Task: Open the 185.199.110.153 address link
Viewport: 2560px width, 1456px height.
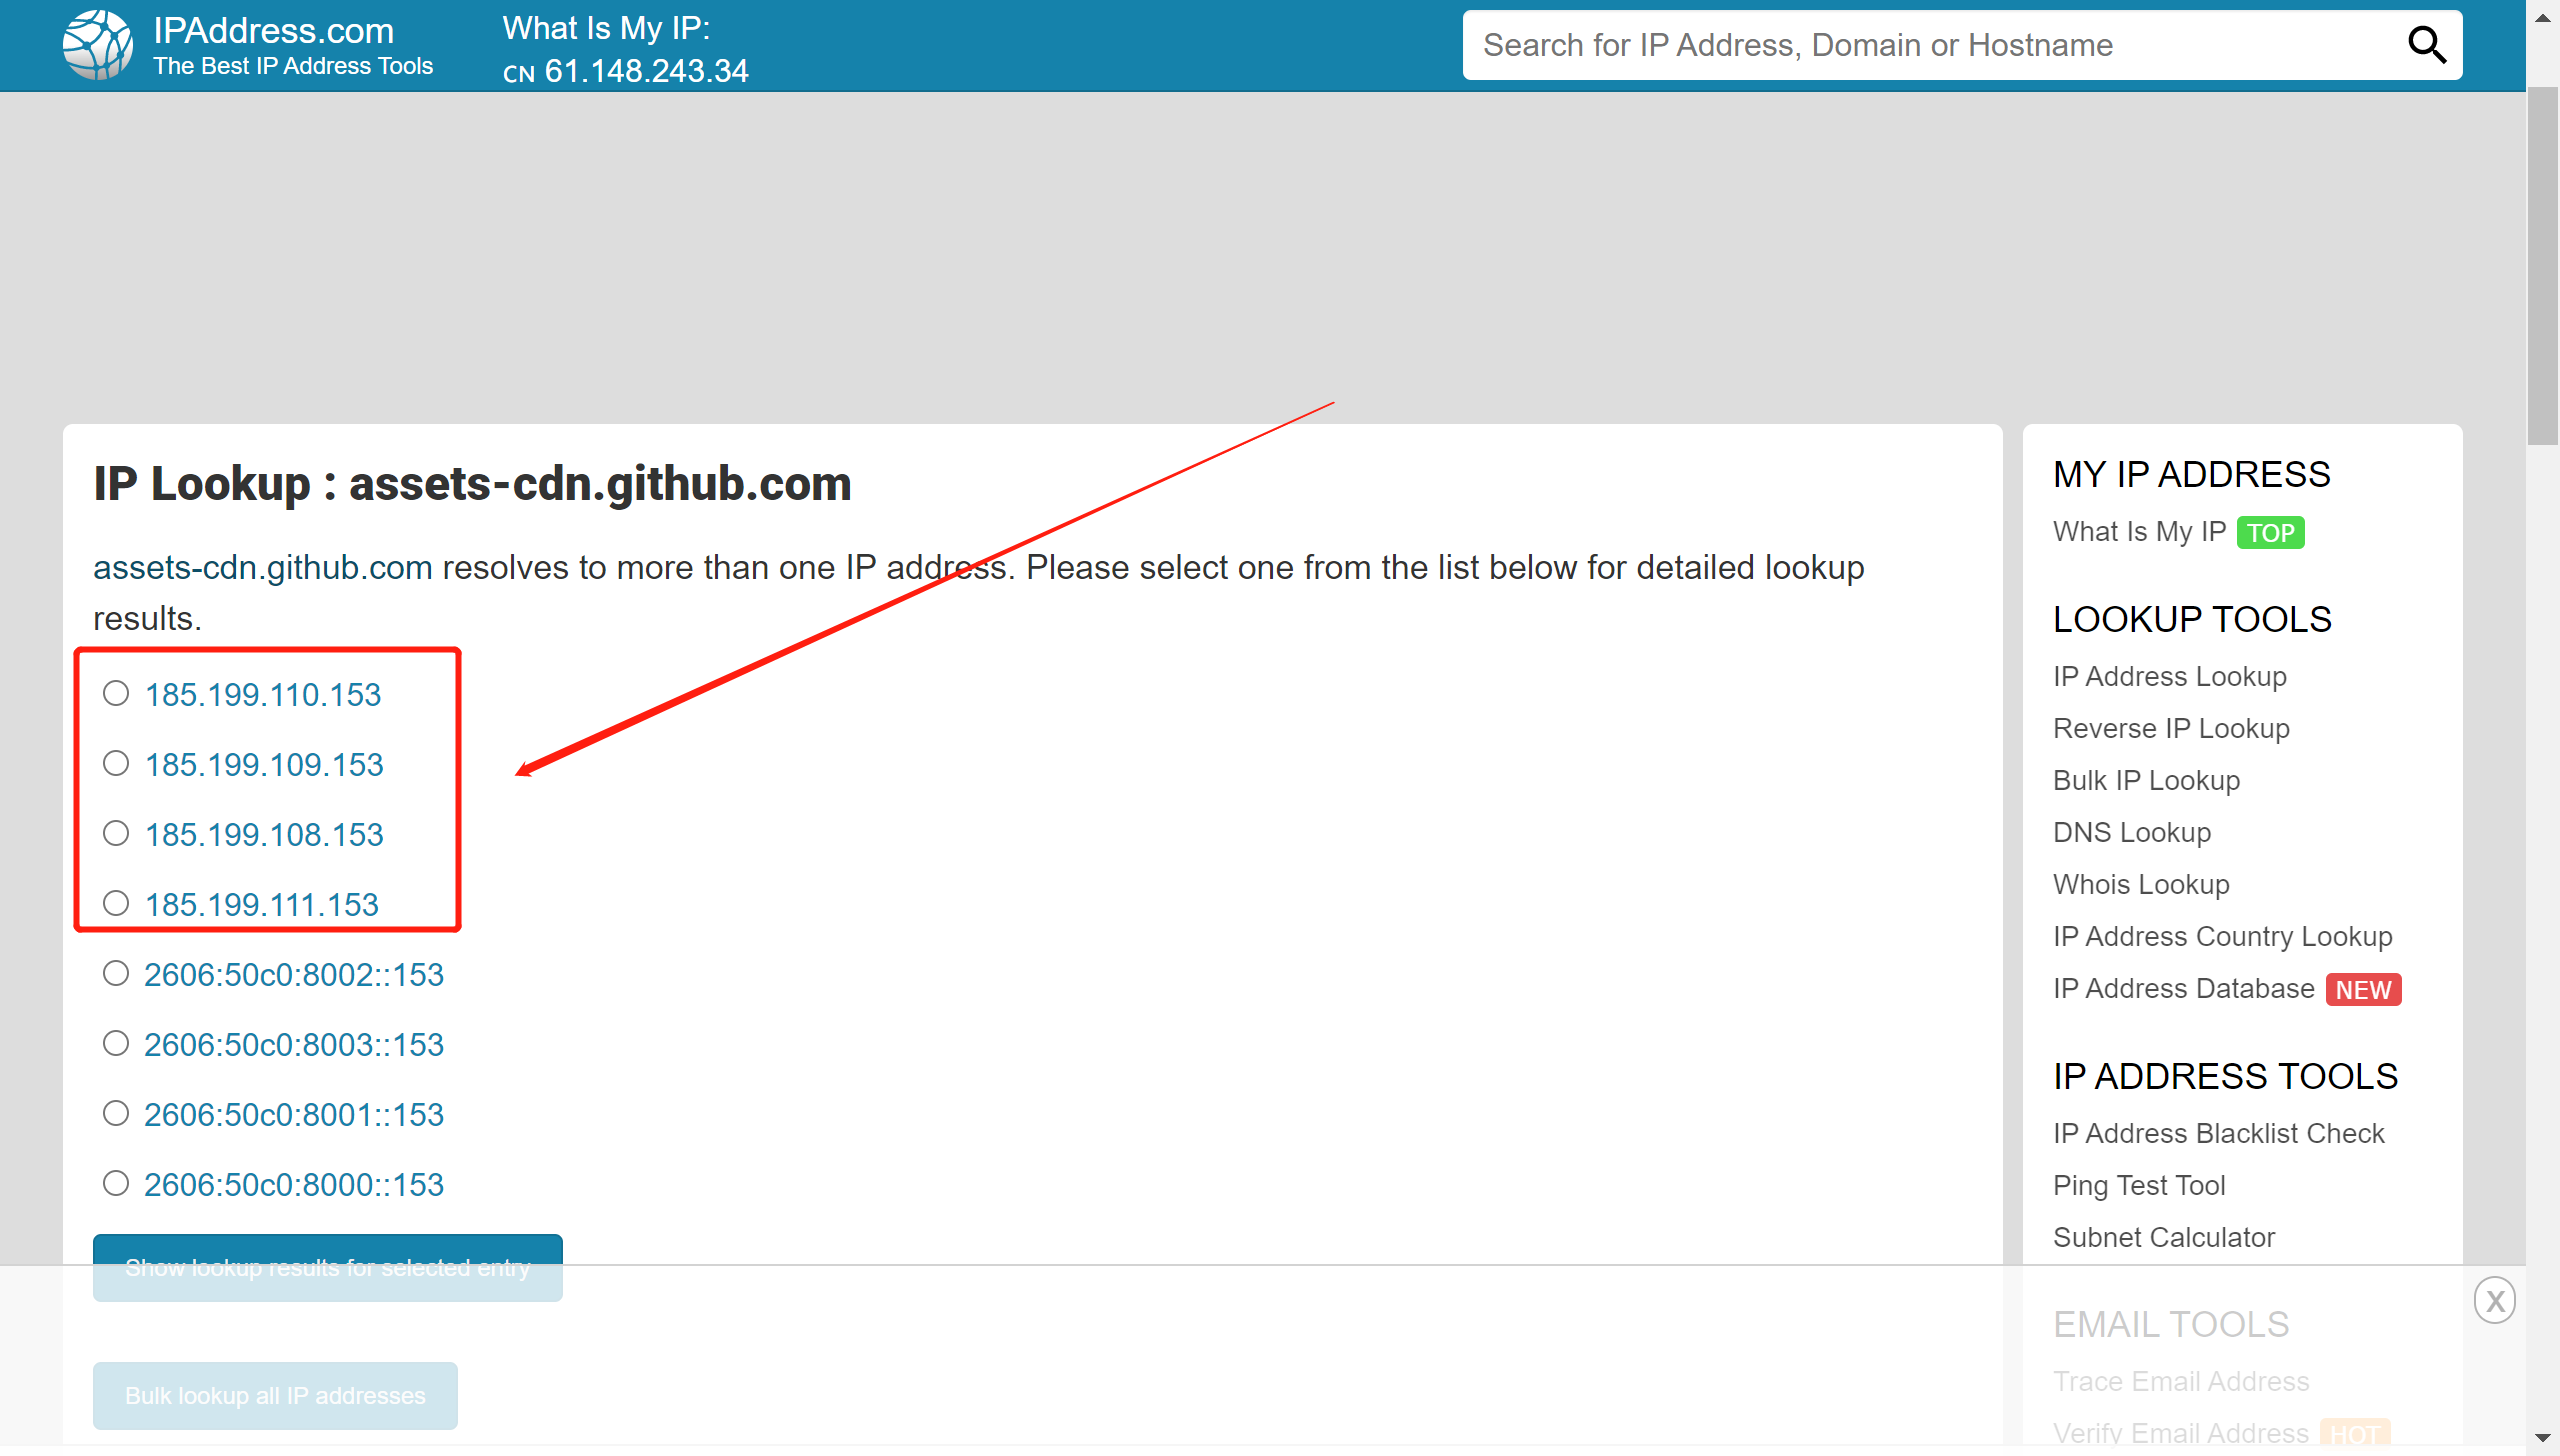Action: pos(263,695)
